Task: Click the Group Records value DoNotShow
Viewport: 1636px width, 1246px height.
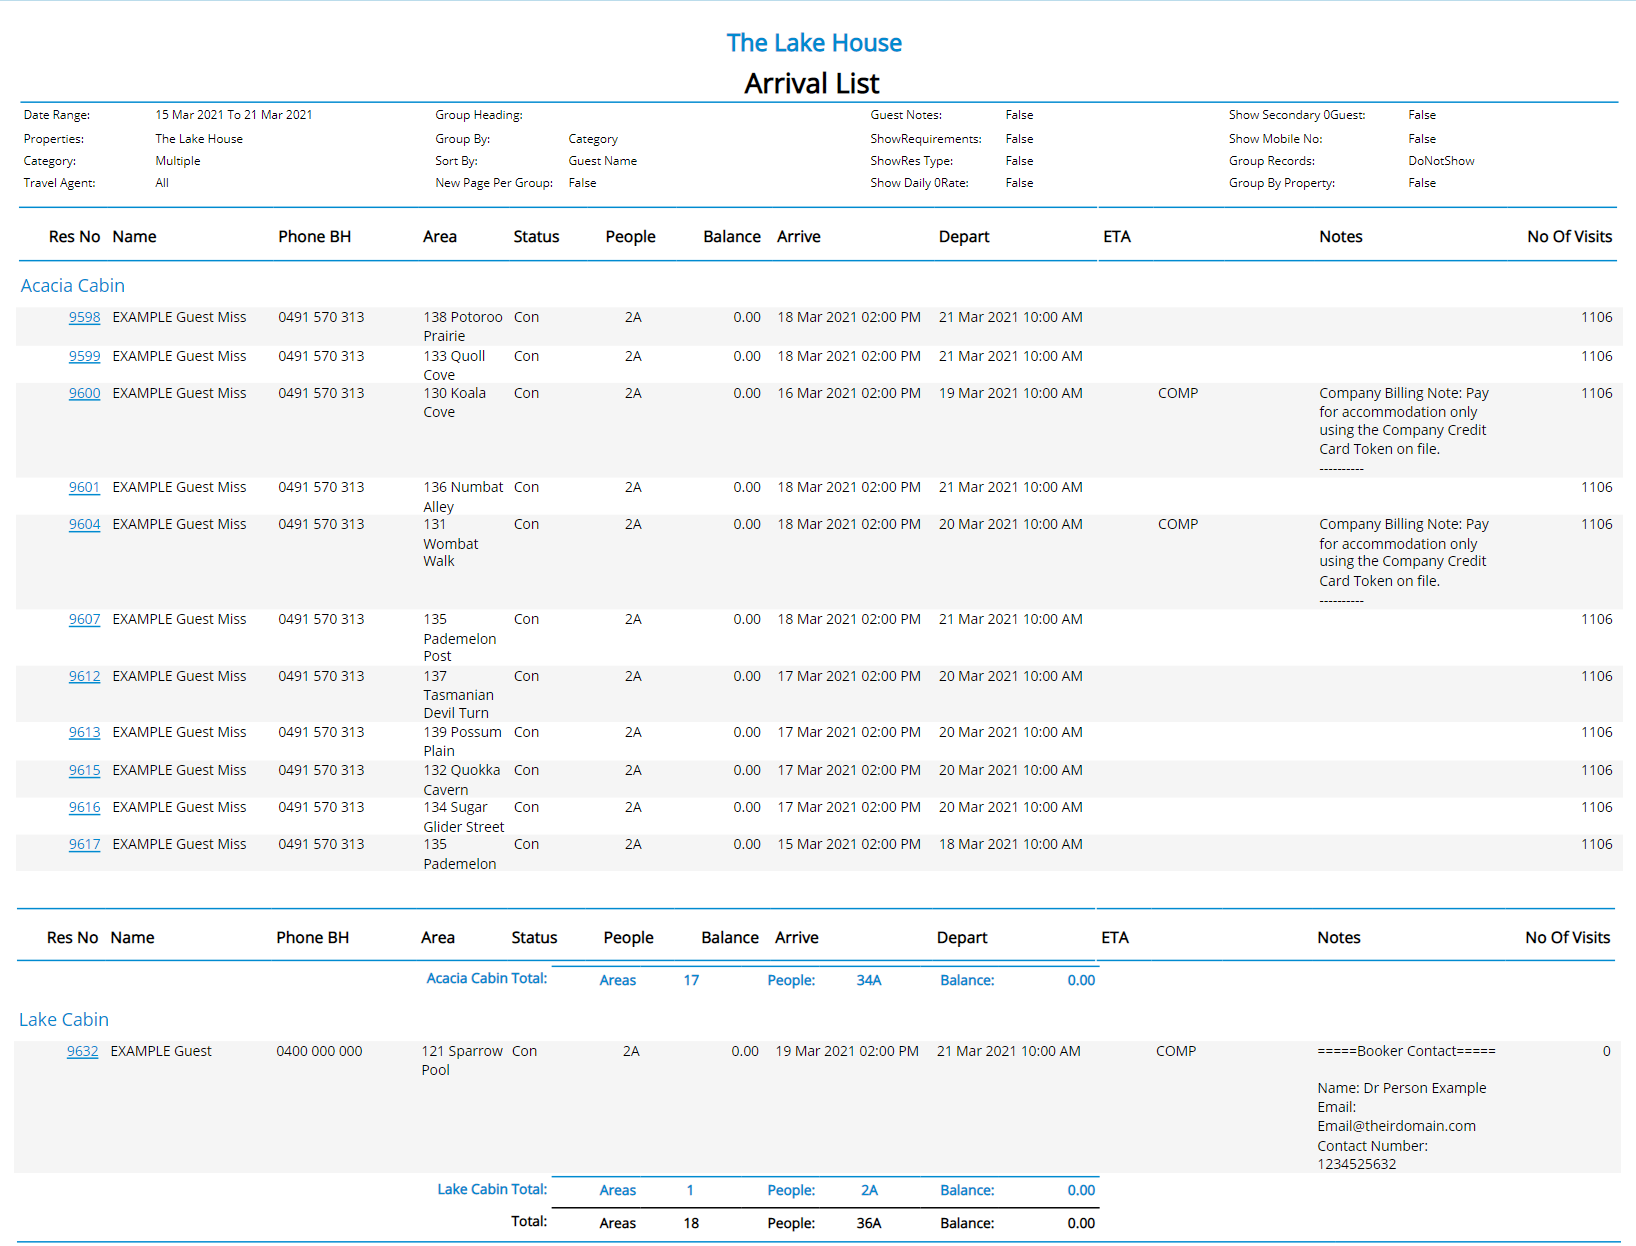Action: (x=1441, y=161)
